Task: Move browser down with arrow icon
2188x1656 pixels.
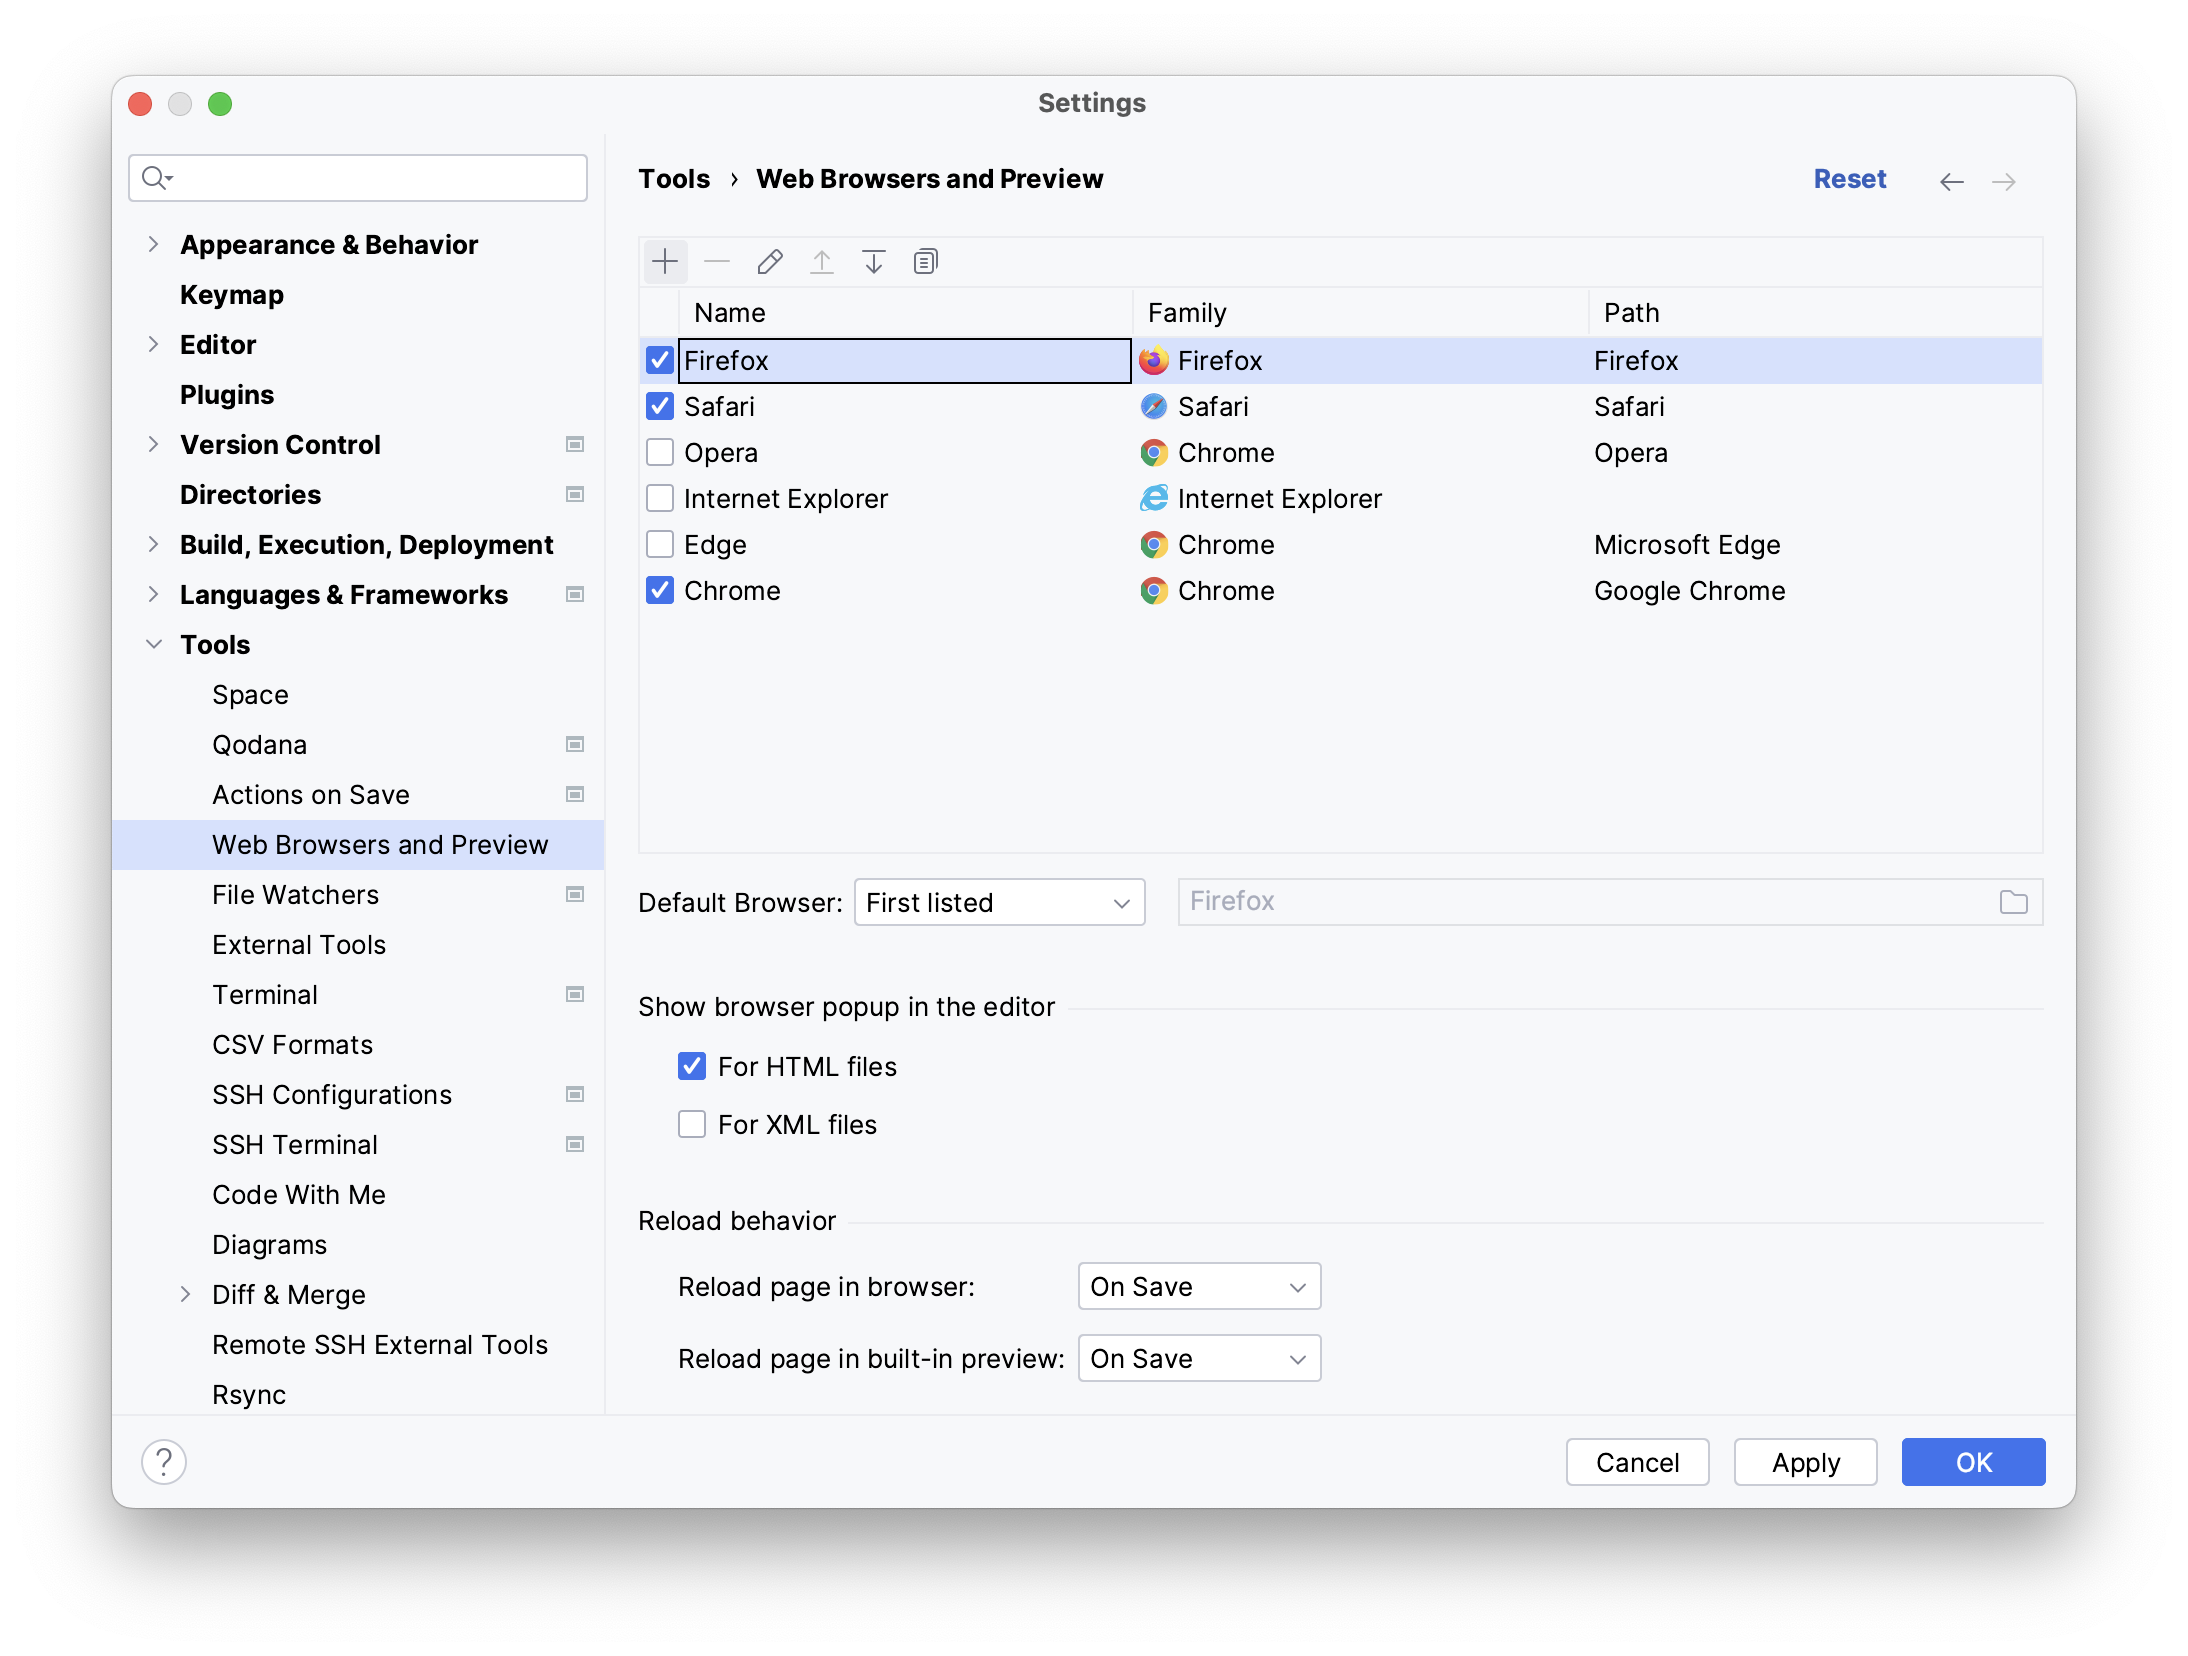Action: point(873,262)
